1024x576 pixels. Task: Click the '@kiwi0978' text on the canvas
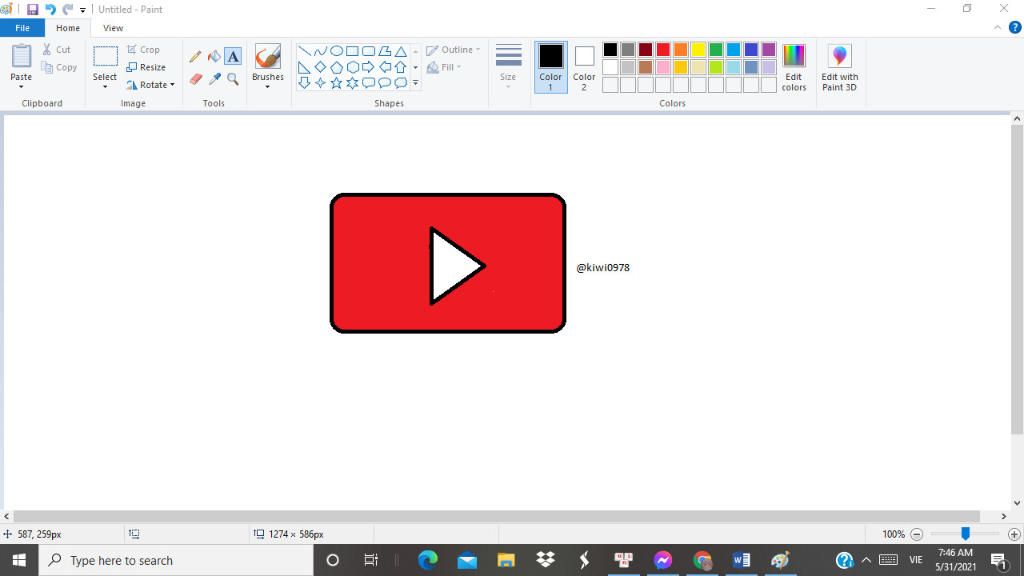point(603,268)
